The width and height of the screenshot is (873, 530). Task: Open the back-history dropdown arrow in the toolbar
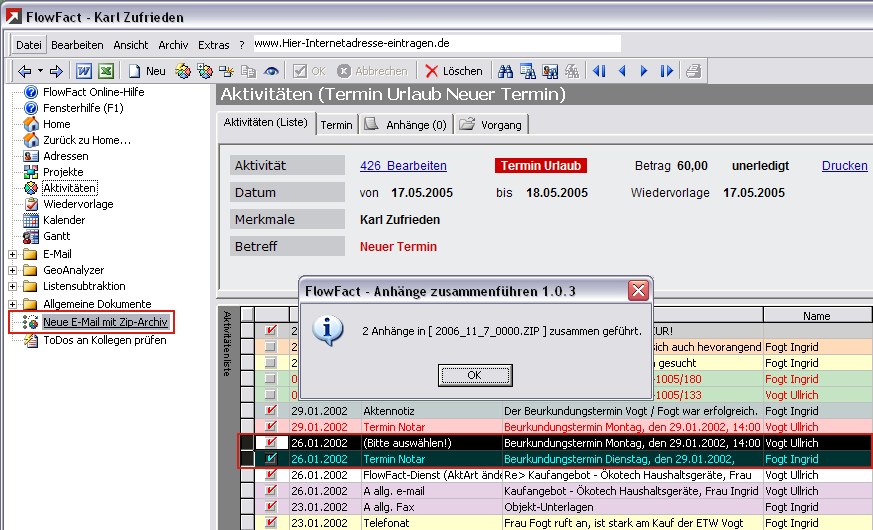[x=40, y=71]
